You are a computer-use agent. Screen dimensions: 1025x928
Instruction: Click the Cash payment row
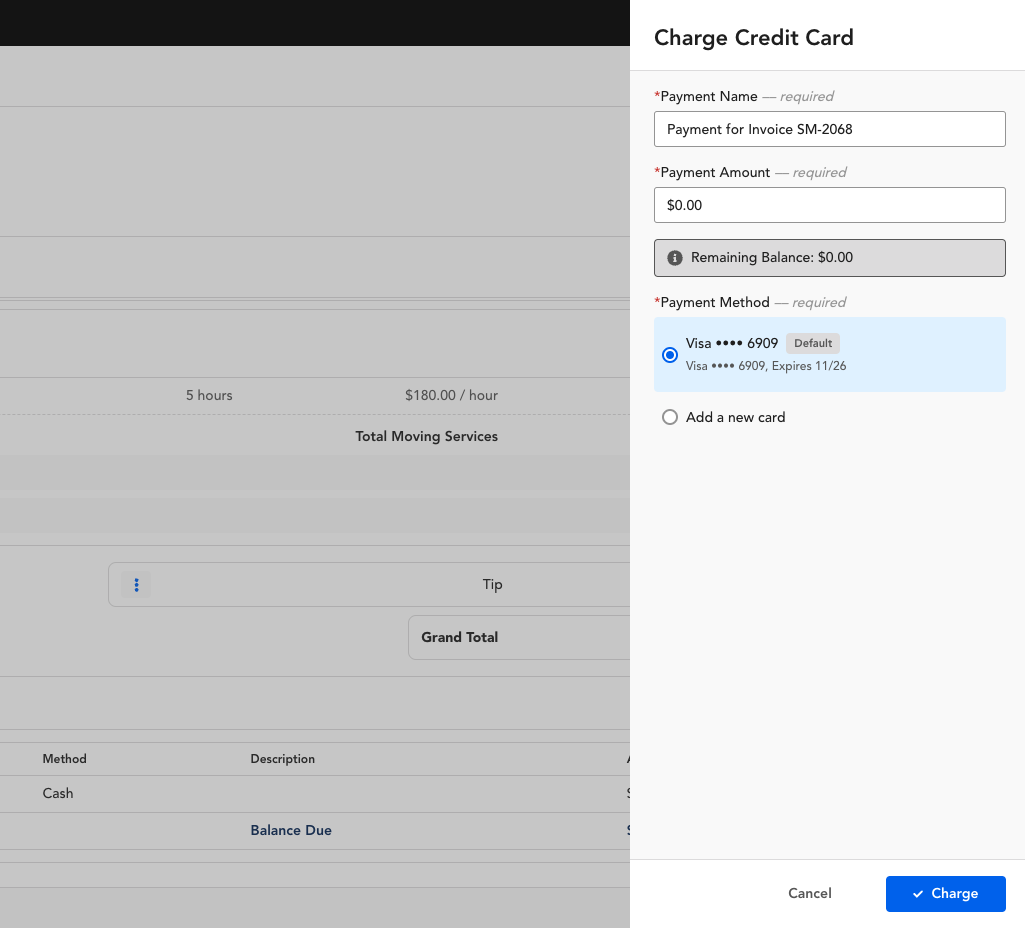(315, 793)
